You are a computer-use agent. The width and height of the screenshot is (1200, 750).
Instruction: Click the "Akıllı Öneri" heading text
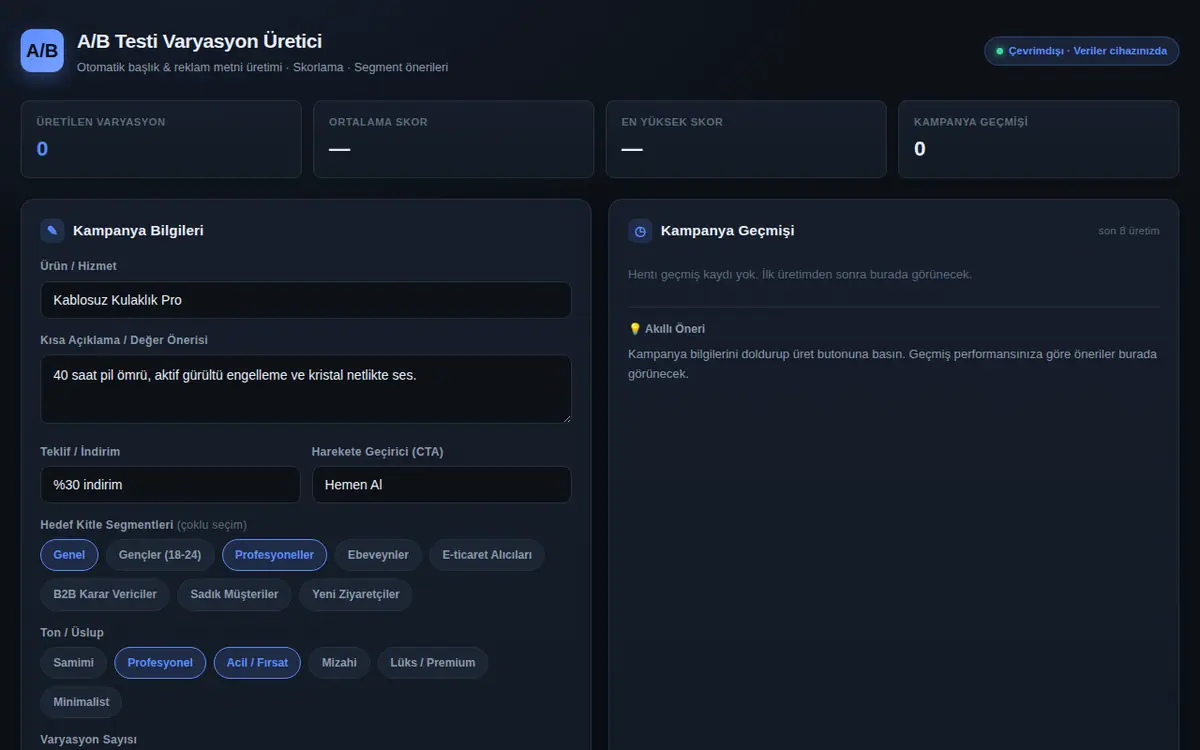(x=675, y=329)
